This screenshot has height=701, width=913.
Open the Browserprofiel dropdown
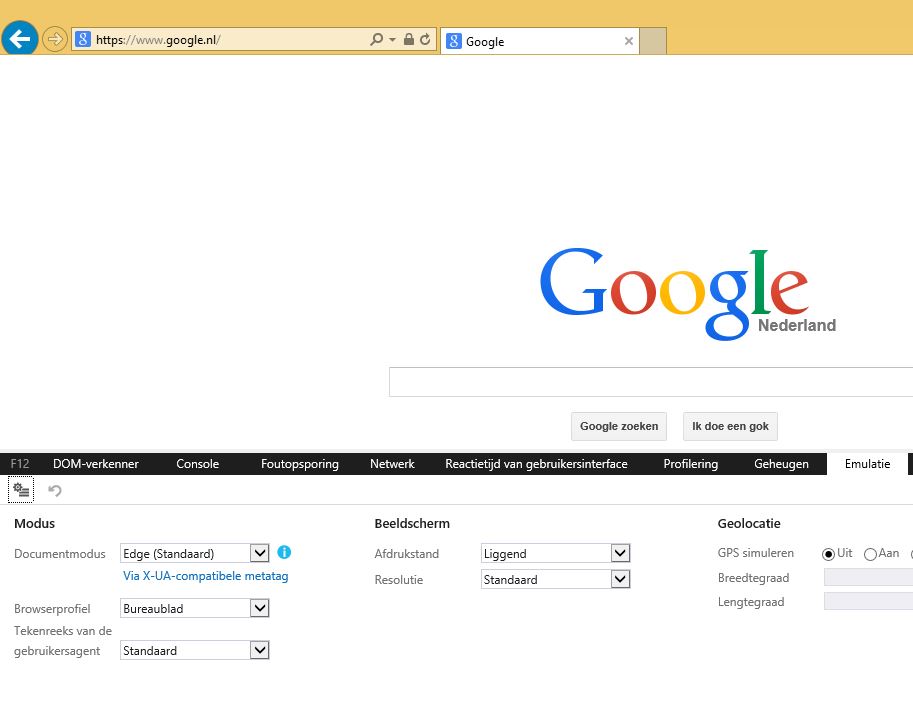[x=195, y=608]
